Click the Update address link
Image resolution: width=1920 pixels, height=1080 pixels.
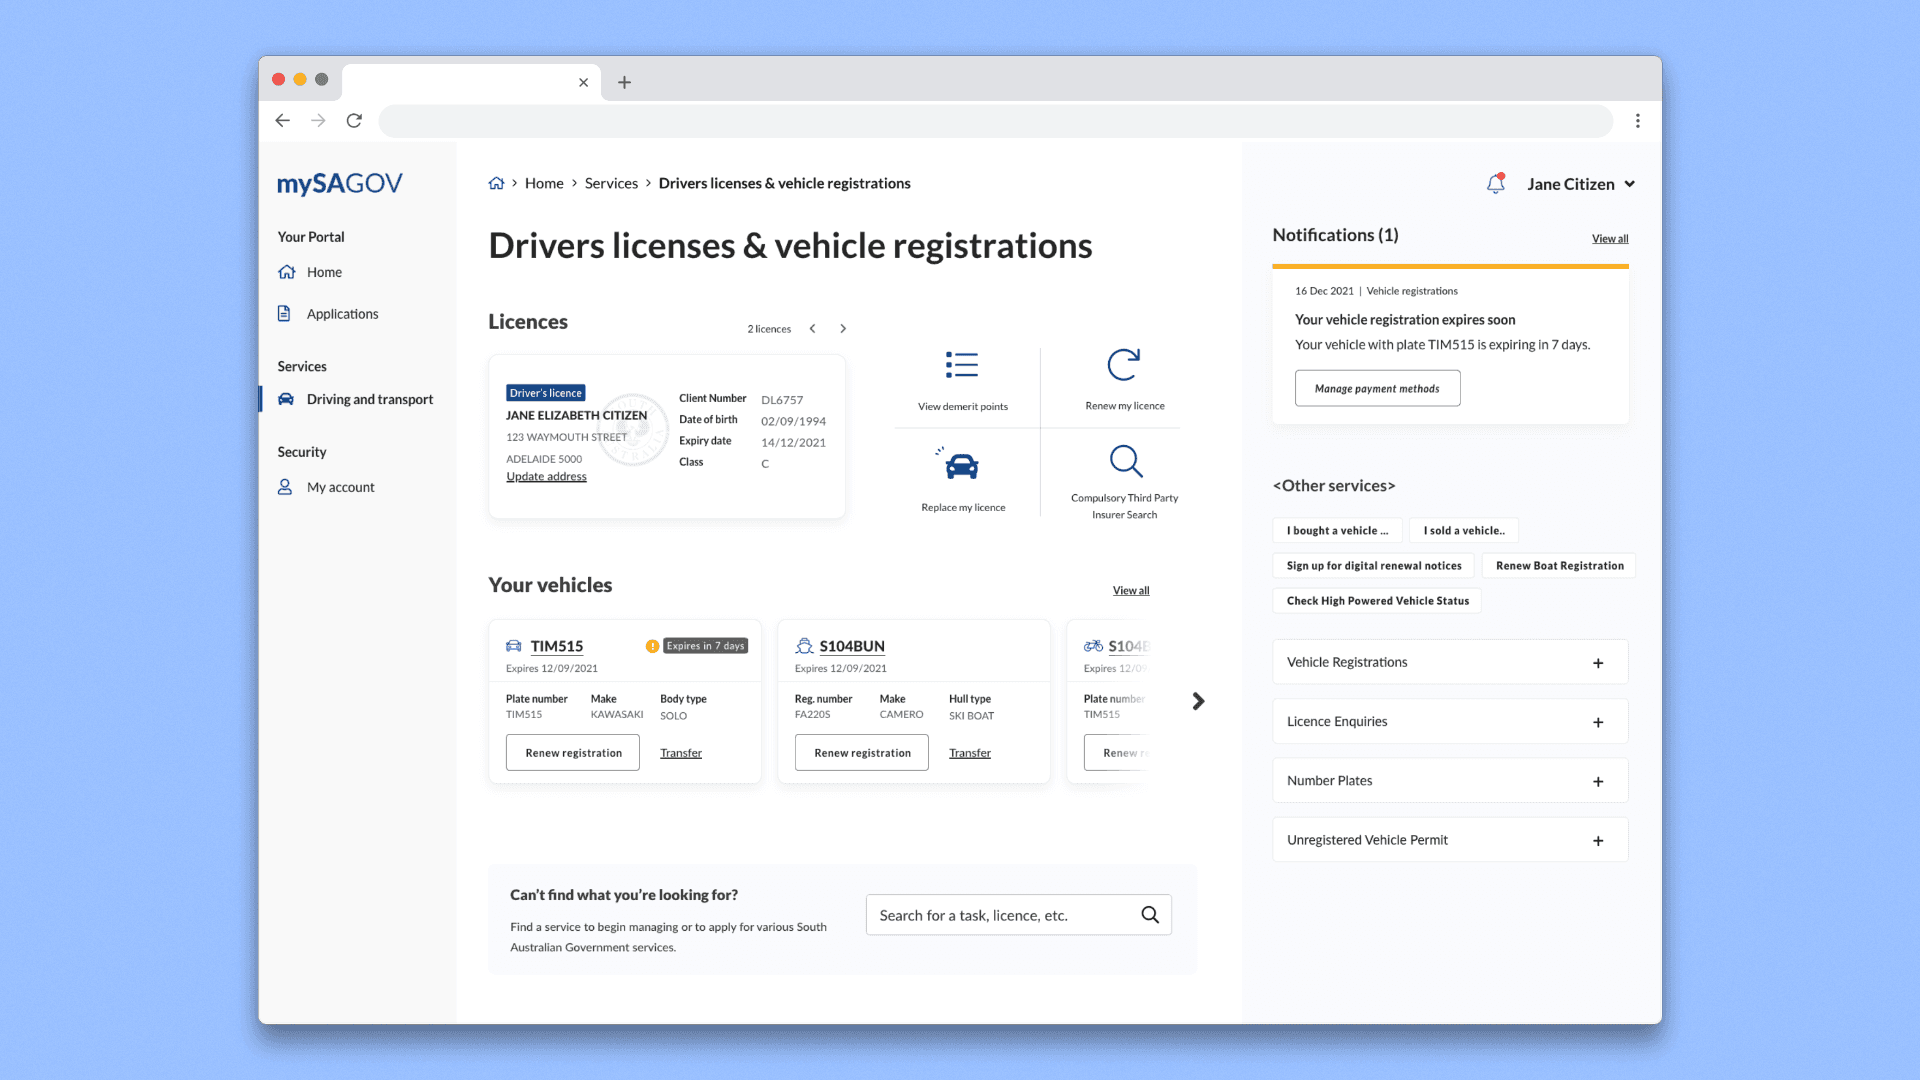pos(546,476)
